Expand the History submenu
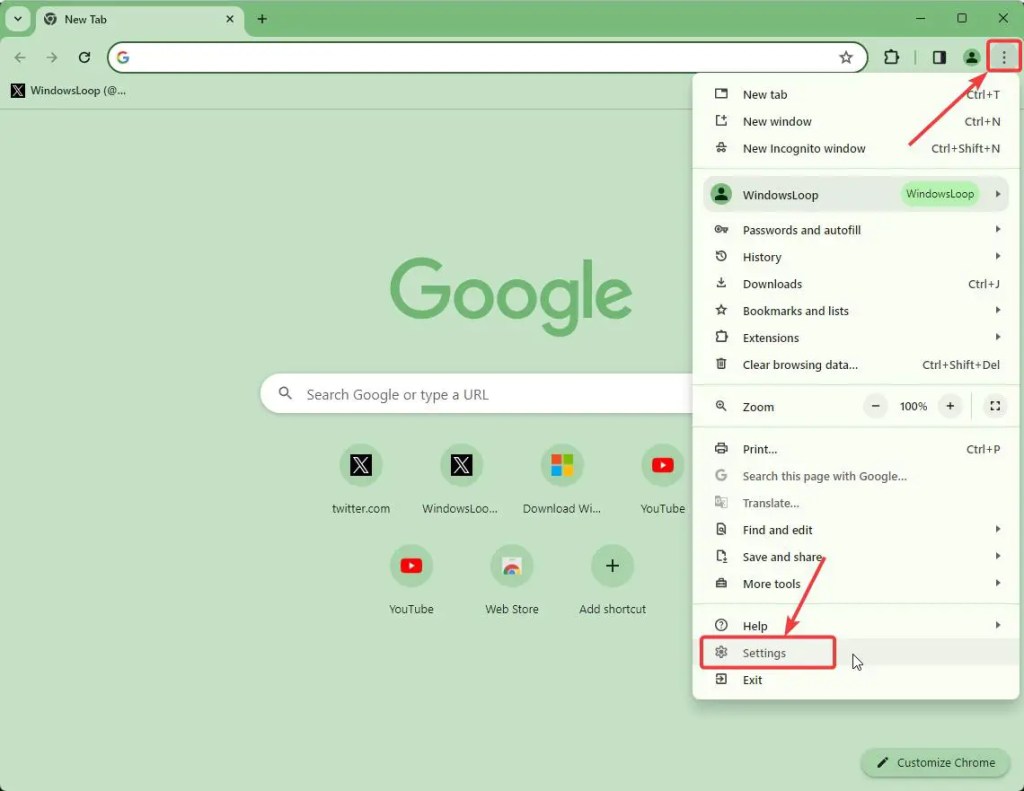The width and height of the screenshot is (1024, 791). pos(856,257)
